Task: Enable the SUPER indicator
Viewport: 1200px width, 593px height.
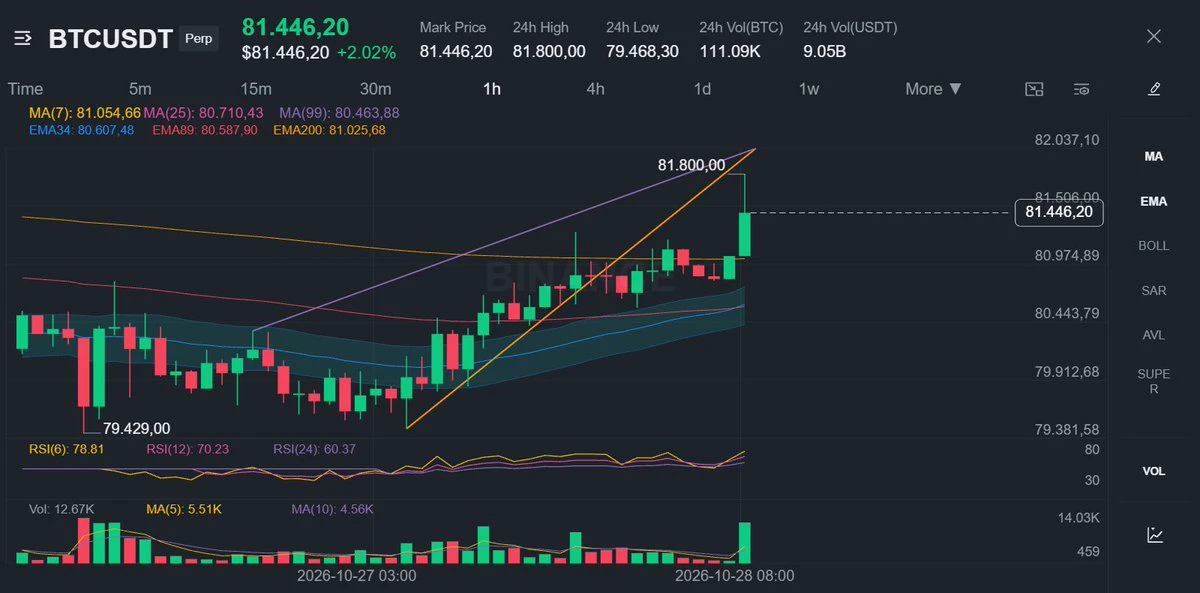Action: pos(1154,382)
